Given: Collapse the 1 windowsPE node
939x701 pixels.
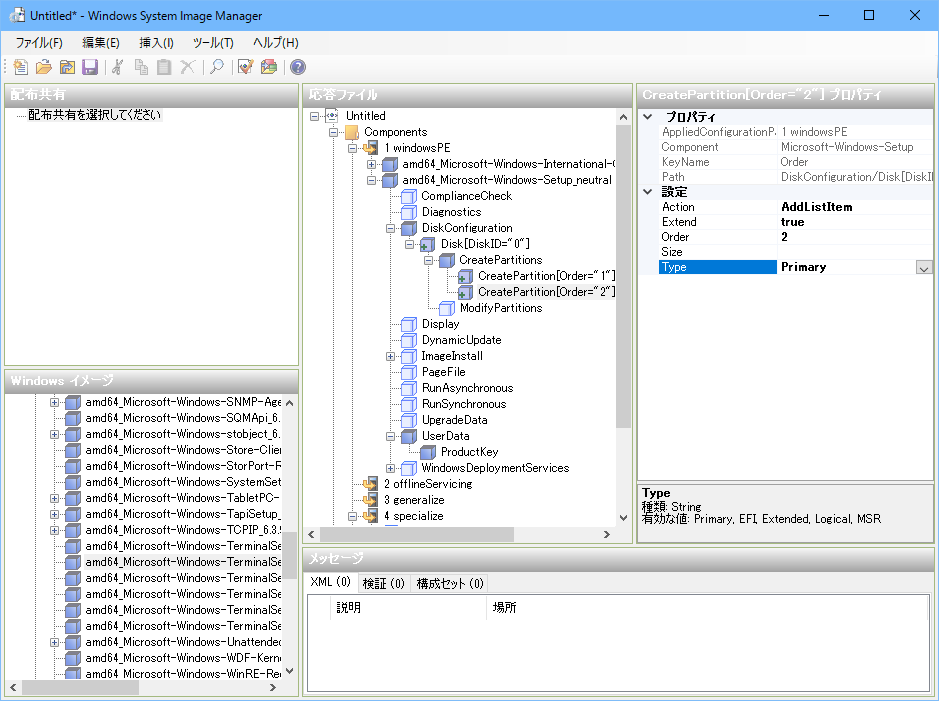Looking at the screenshot, I should (x=352, y=148).
